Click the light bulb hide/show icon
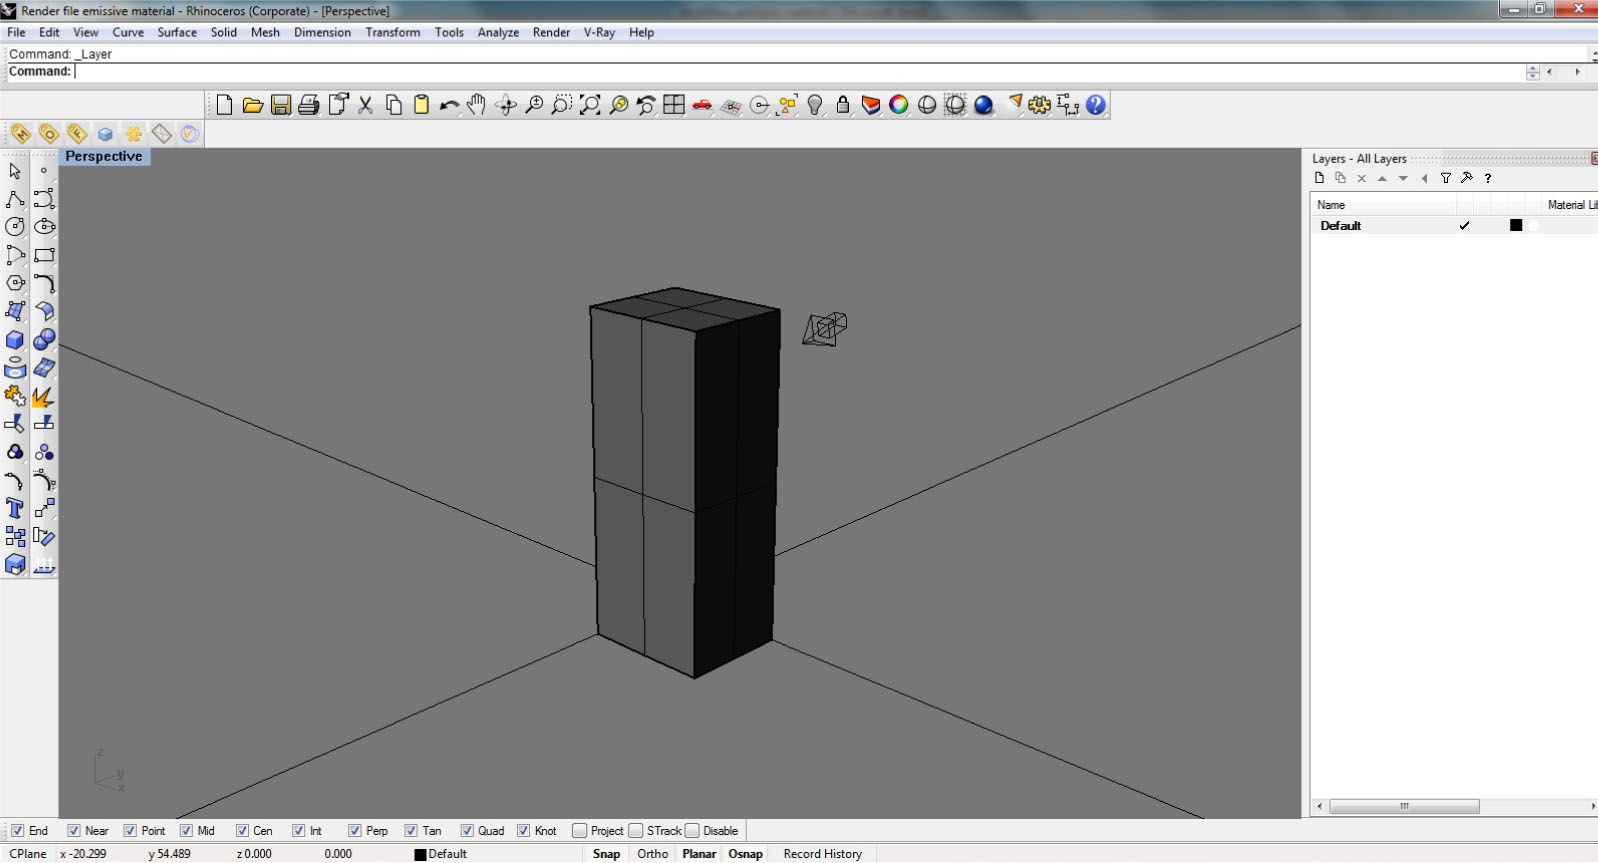Viewport: 1598px width, 863px height. tap(815, 105)
